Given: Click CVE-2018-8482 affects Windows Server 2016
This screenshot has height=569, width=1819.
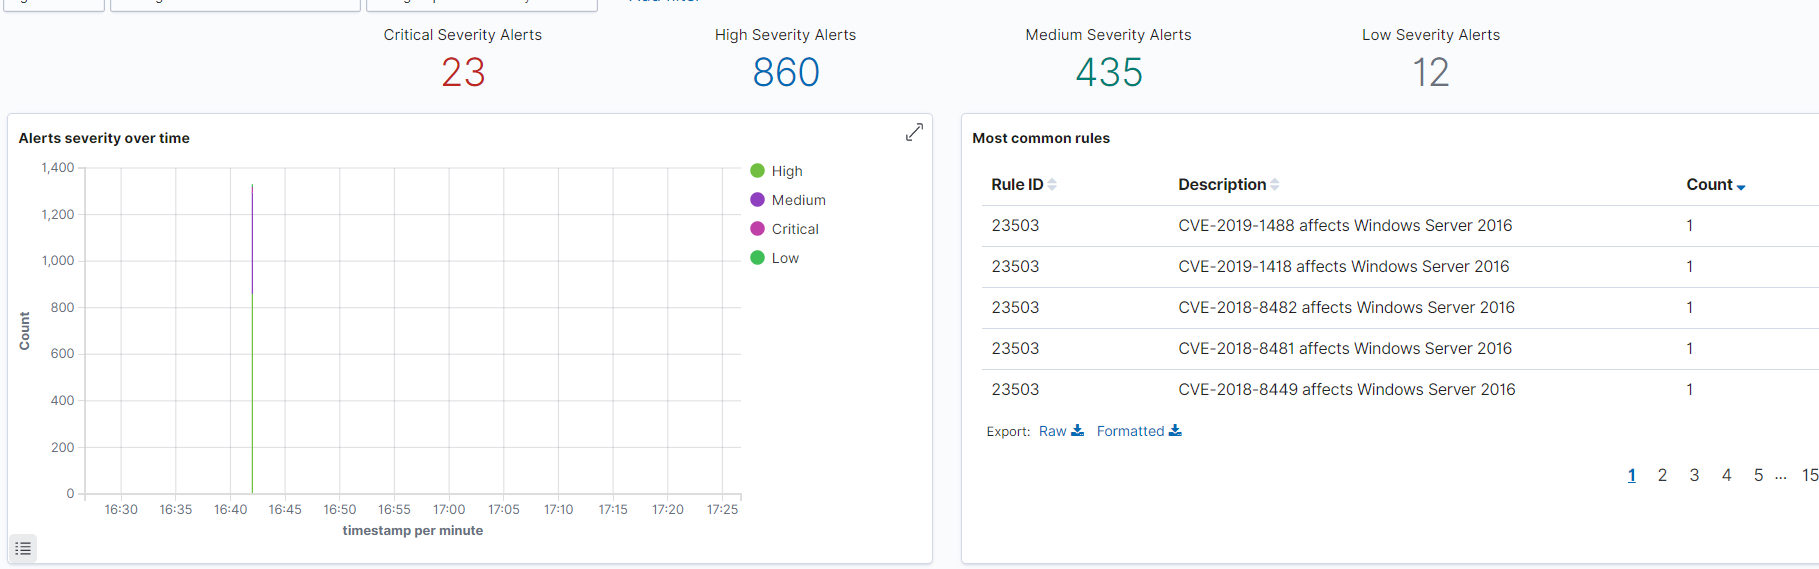Looking at the screenshot, I should pyautogui.click(x=1346, y=308).
